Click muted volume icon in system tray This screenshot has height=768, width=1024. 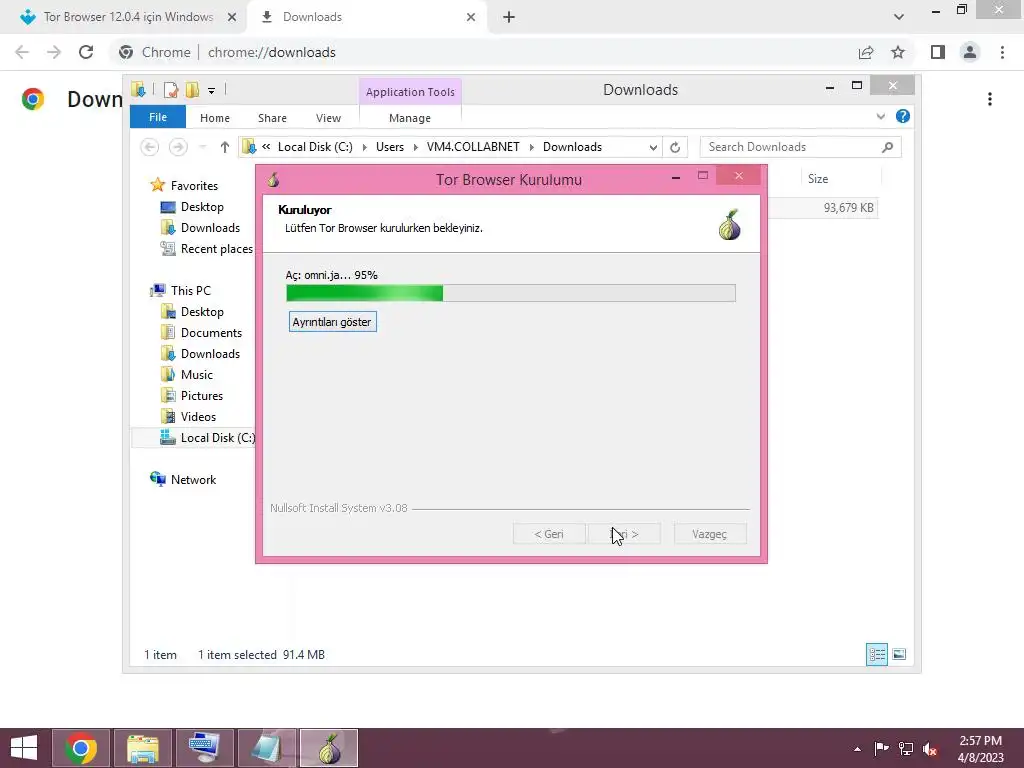point(930,749)
